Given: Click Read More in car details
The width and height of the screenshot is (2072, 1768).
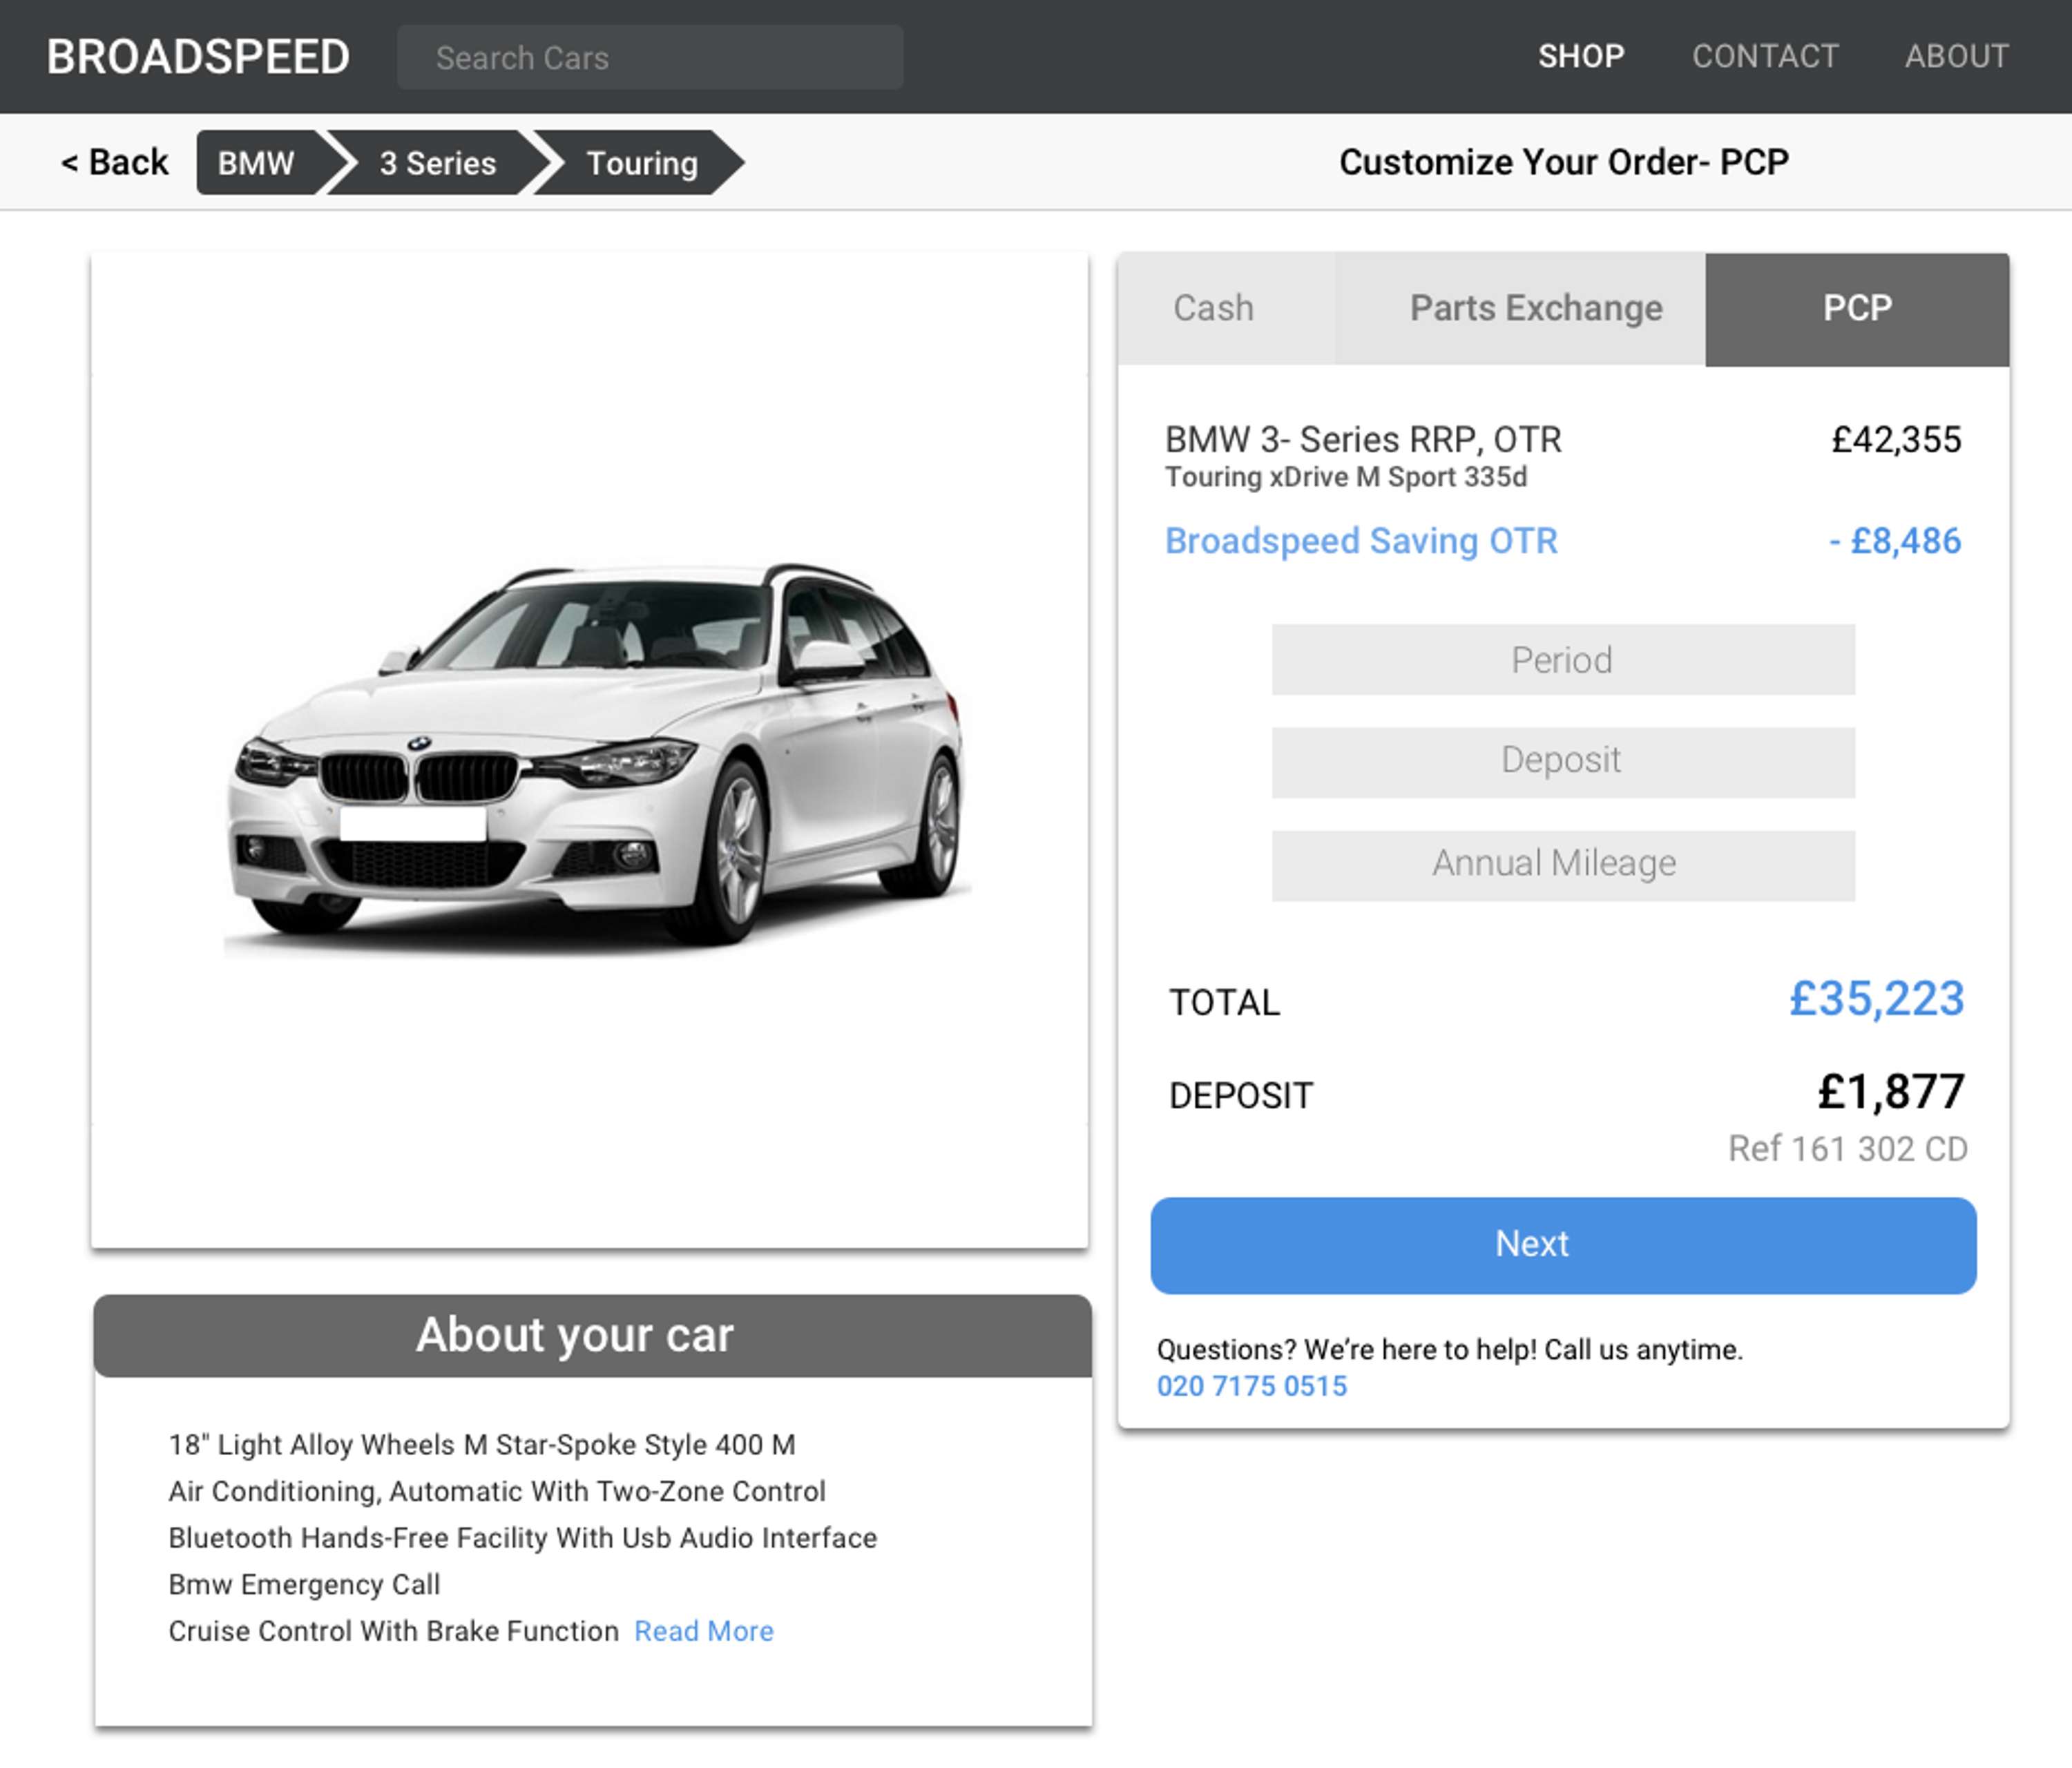Looking at the screenshot, I should click(704, 1631).
